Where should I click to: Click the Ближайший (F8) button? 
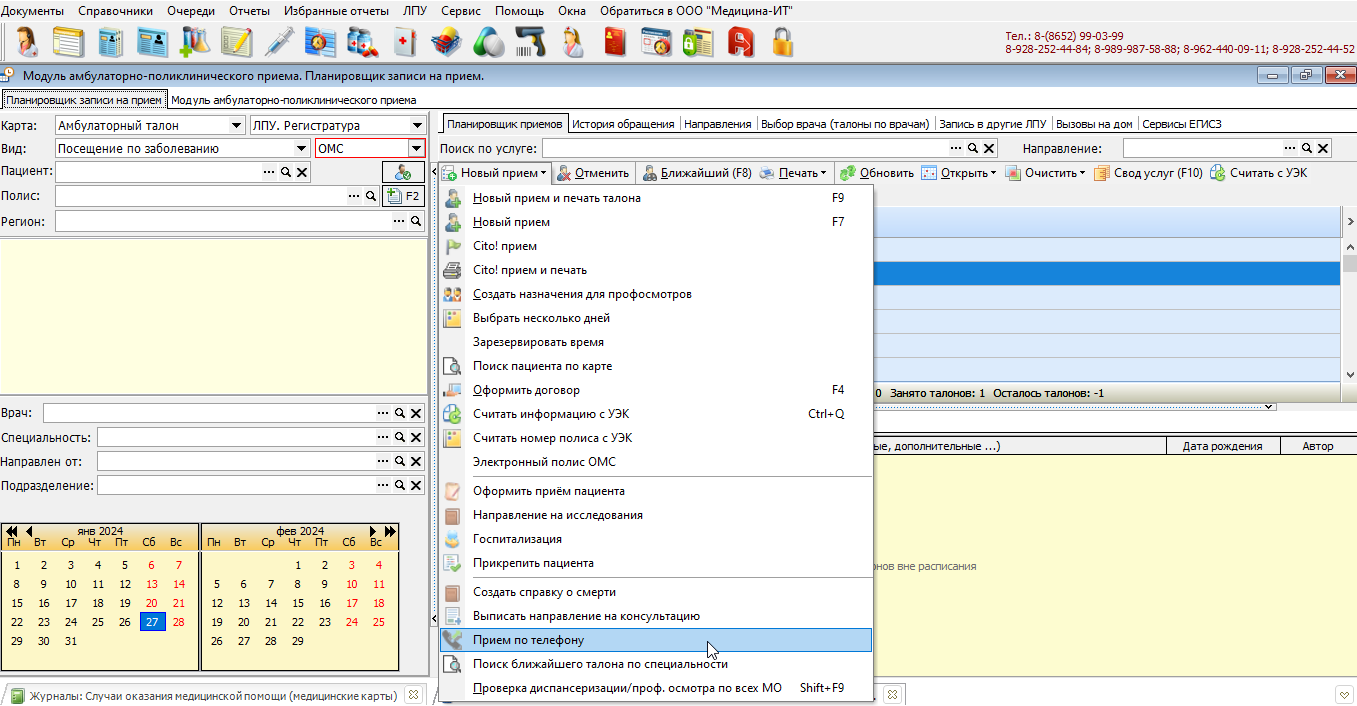click(x=697, y=173)
